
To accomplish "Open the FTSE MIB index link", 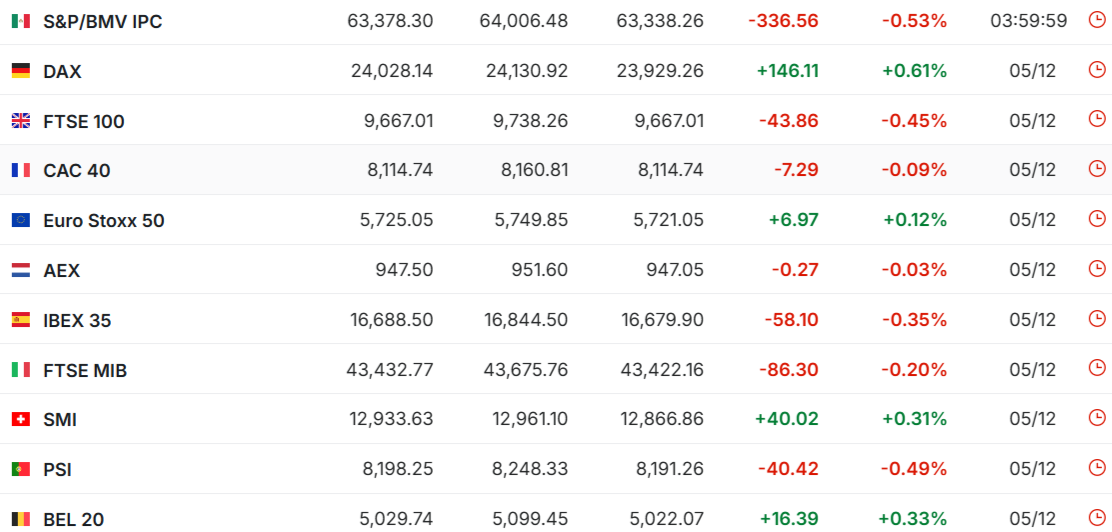I will (x=85, y=370).
